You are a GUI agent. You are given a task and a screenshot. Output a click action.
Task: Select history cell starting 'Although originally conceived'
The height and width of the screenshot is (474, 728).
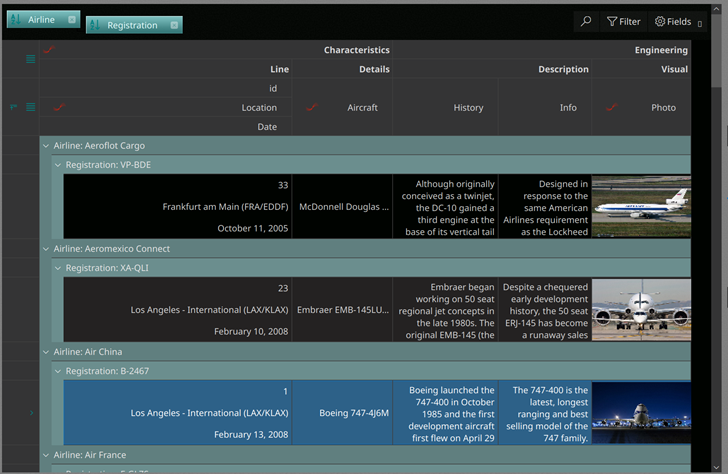(445, 207)
